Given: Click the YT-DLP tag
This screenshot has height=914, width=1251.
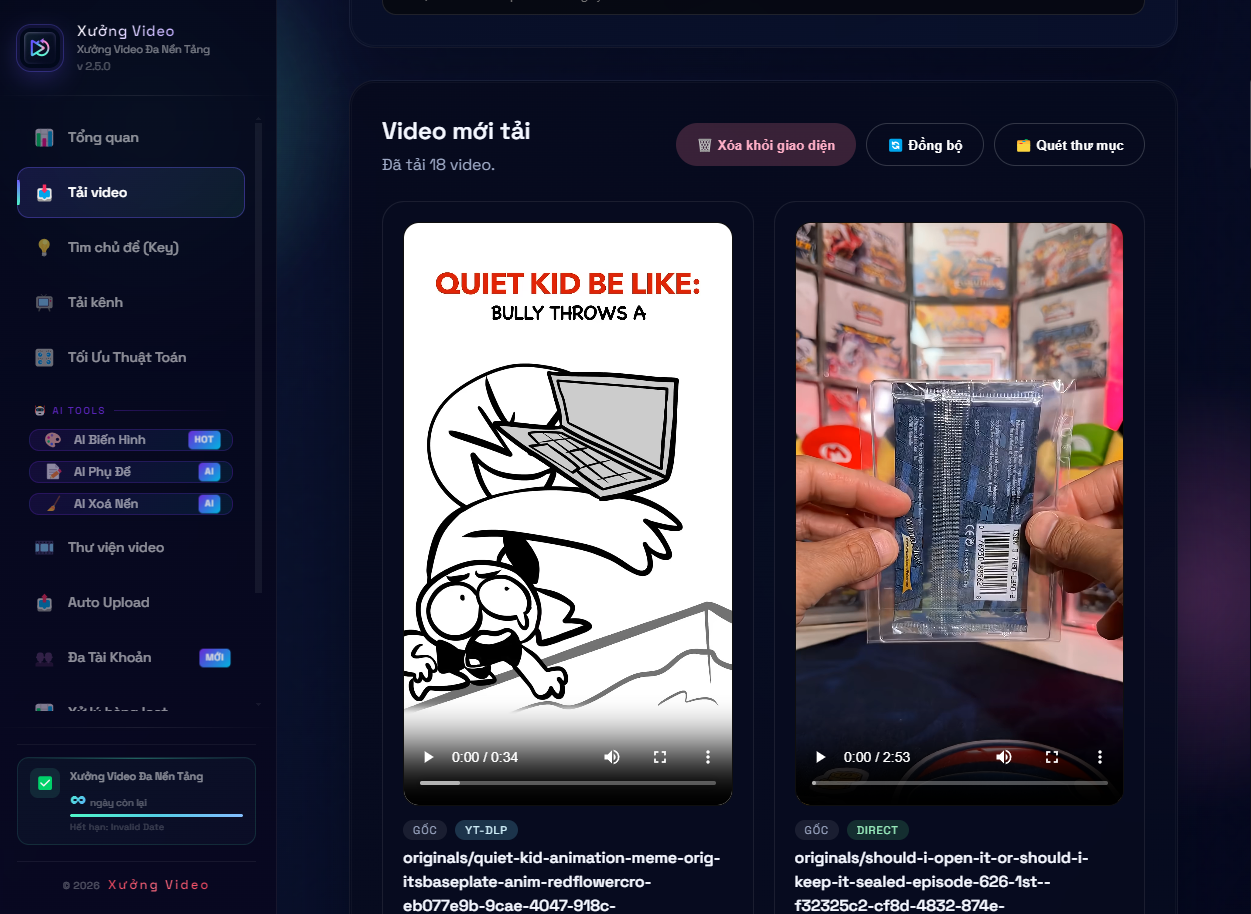Looking at the screenshot, I should [x=486, y=830].
